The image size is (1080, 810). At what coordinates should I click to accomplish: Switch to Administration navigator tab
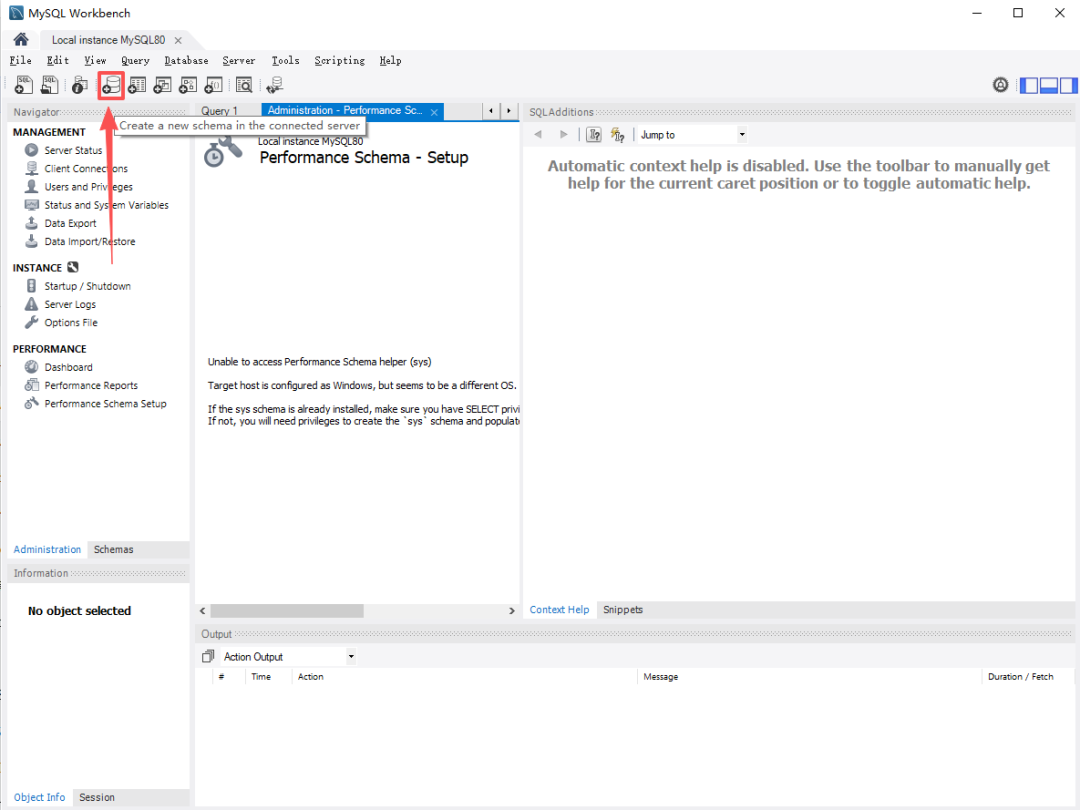[x=48, y=550]
